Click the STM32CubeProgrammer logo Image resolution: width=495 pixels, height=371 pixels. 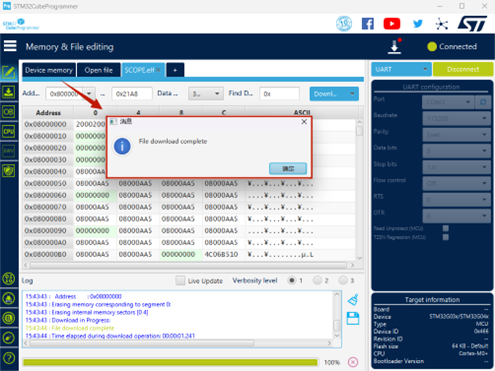click(21, 24)
